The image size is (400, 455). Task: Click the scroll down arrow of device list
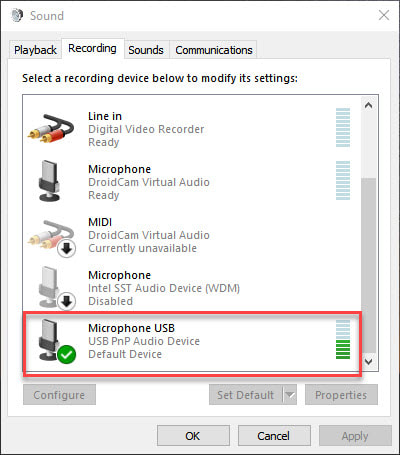[x=368, y=361]
